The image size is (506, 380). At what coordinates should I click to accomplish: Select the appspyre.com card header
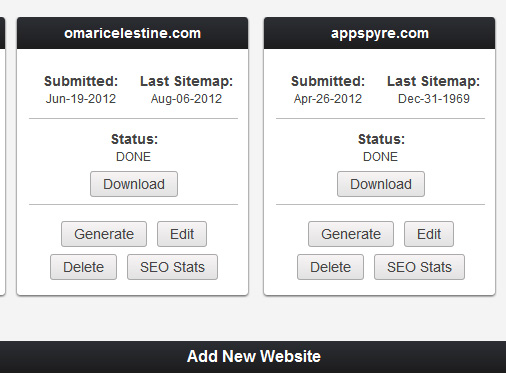379,33
